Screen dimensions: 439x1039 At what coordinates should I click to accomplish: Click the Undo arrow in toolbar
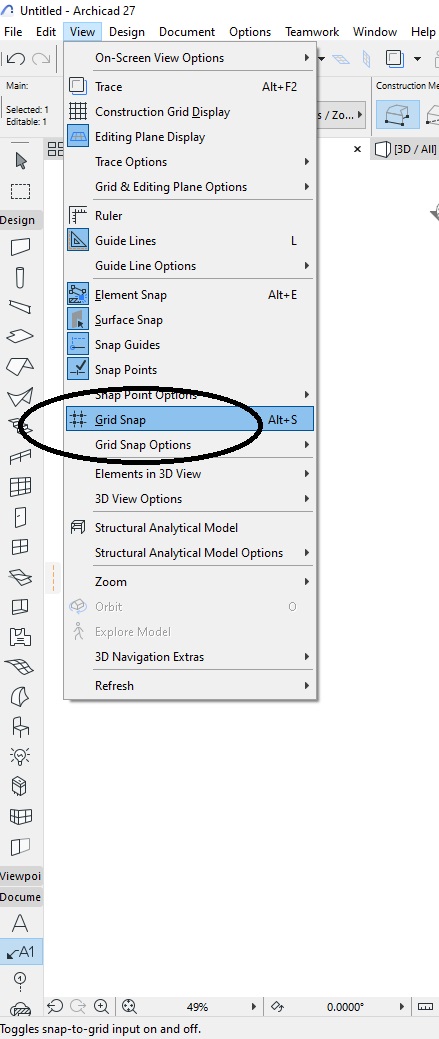[x=16, y=58]
